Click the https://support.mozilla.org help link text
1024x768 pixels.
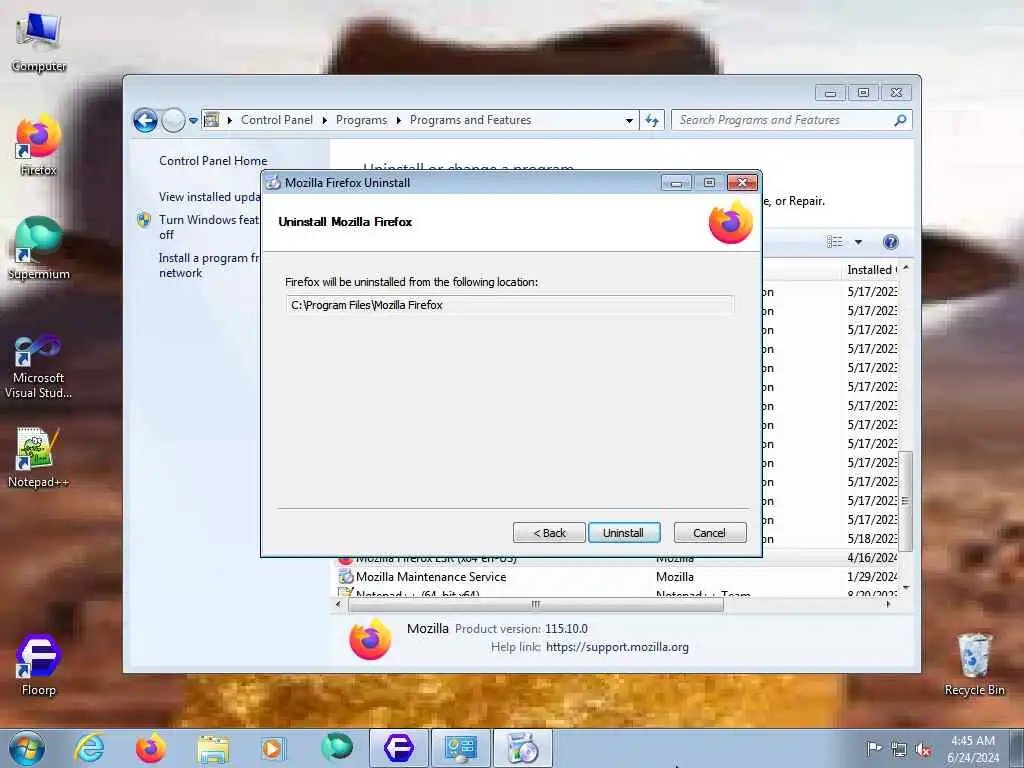[617, 647]
